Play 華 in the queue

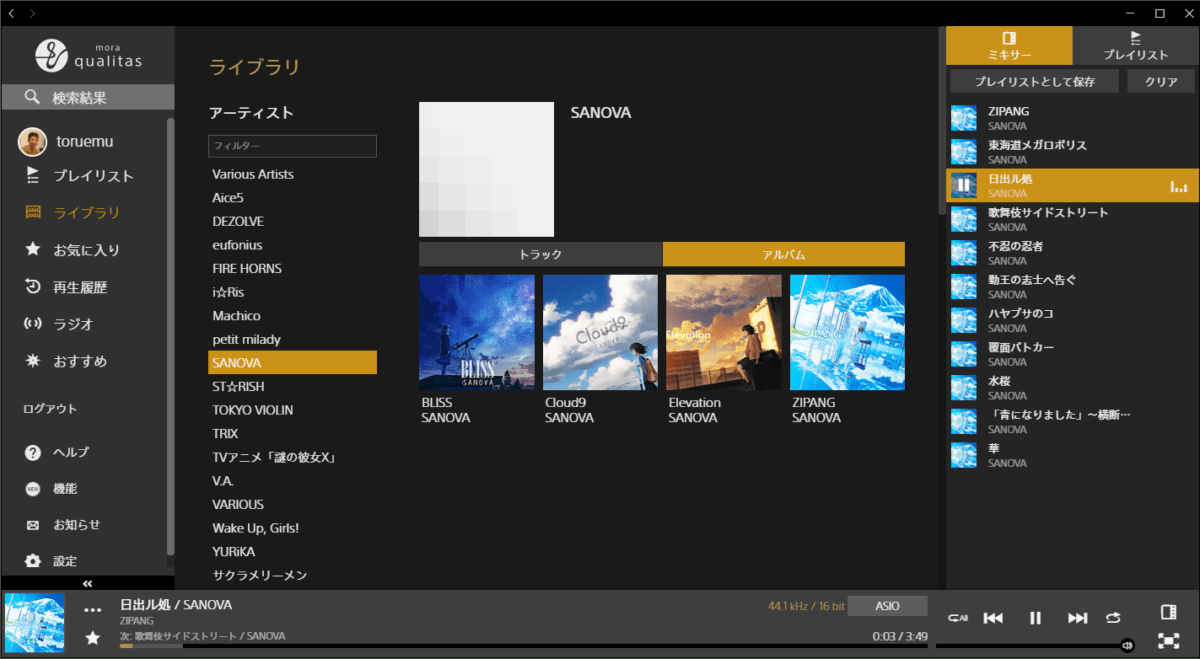(1071, 455)
